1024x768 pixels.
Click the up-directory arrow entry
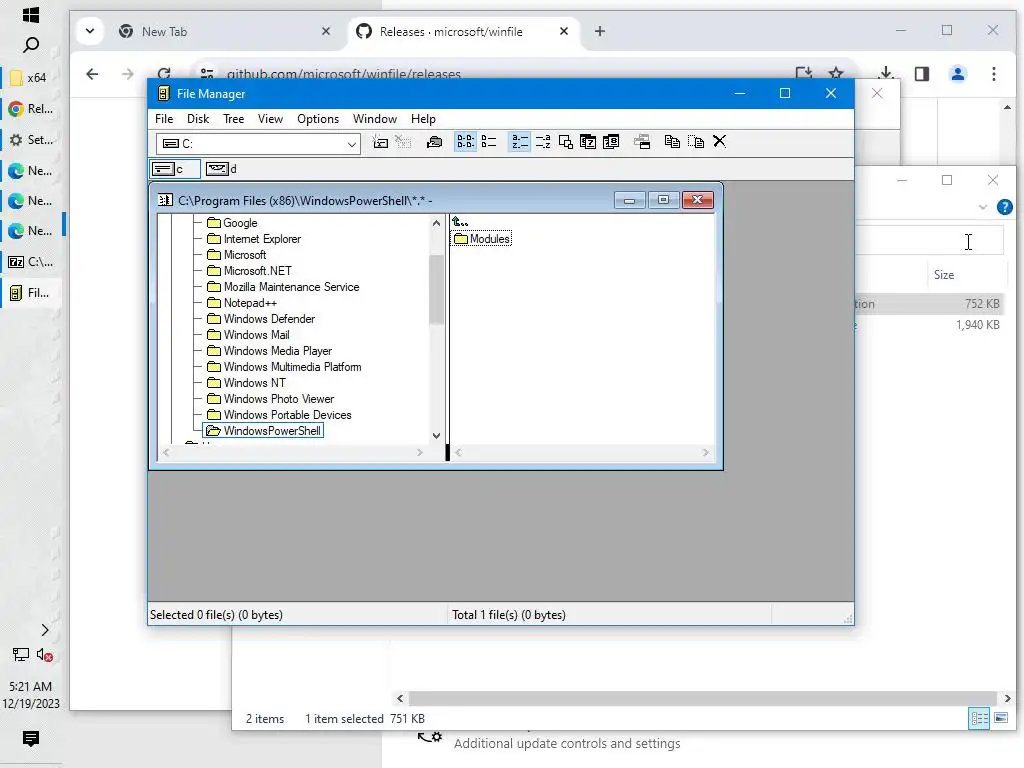pos(460,222)
